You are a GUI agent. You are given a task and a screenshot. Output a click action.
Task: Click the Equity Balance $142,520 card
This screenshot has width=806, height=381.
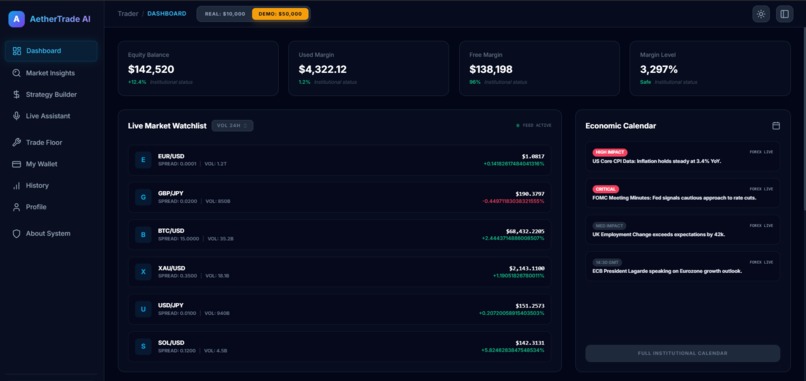[198, 68]
